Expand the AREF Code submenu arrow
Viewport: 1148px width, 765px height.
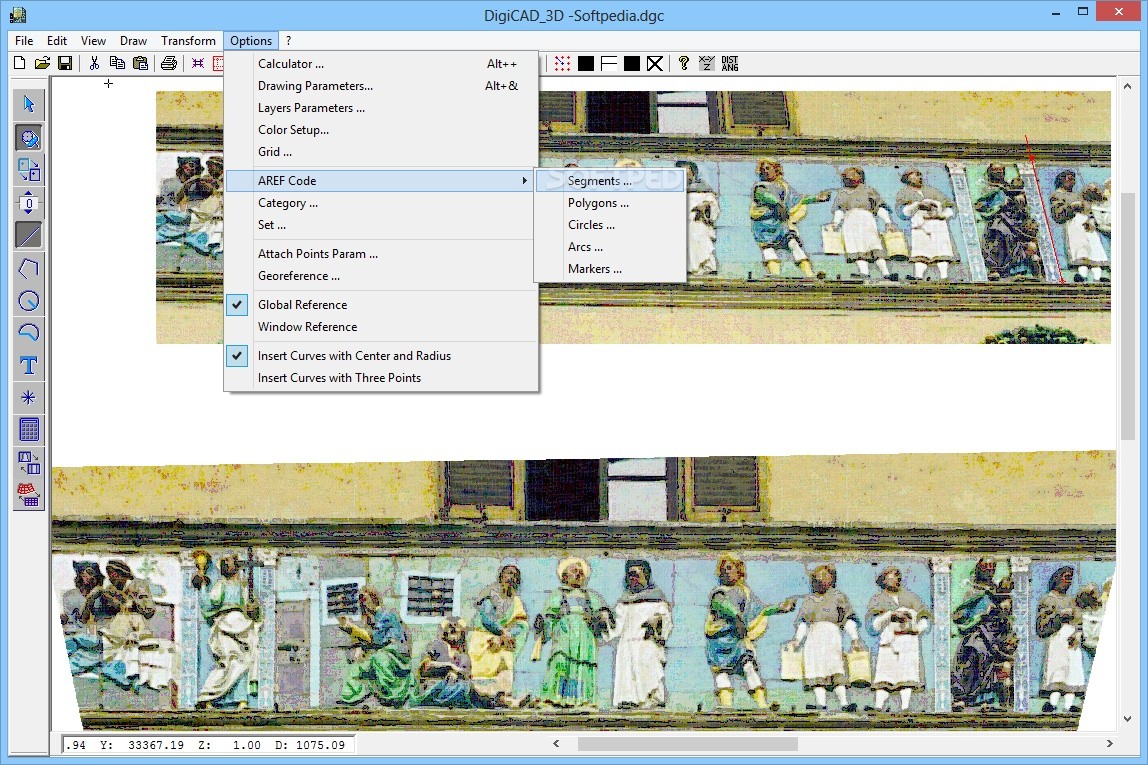click(524, 181)
